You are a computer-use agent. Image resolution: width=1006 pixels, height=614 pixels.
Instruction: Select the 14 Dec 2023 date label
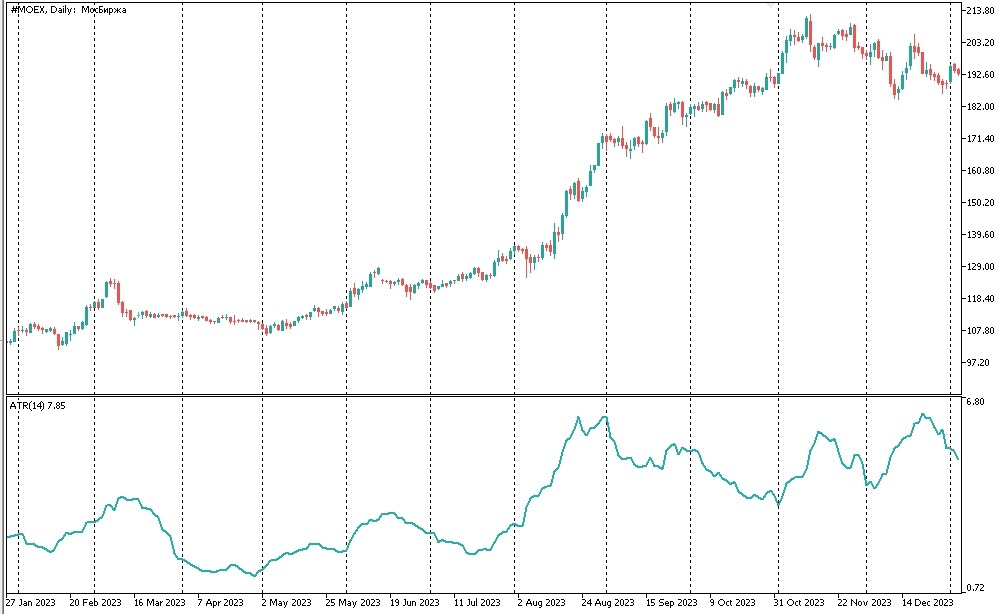[927, 602]
